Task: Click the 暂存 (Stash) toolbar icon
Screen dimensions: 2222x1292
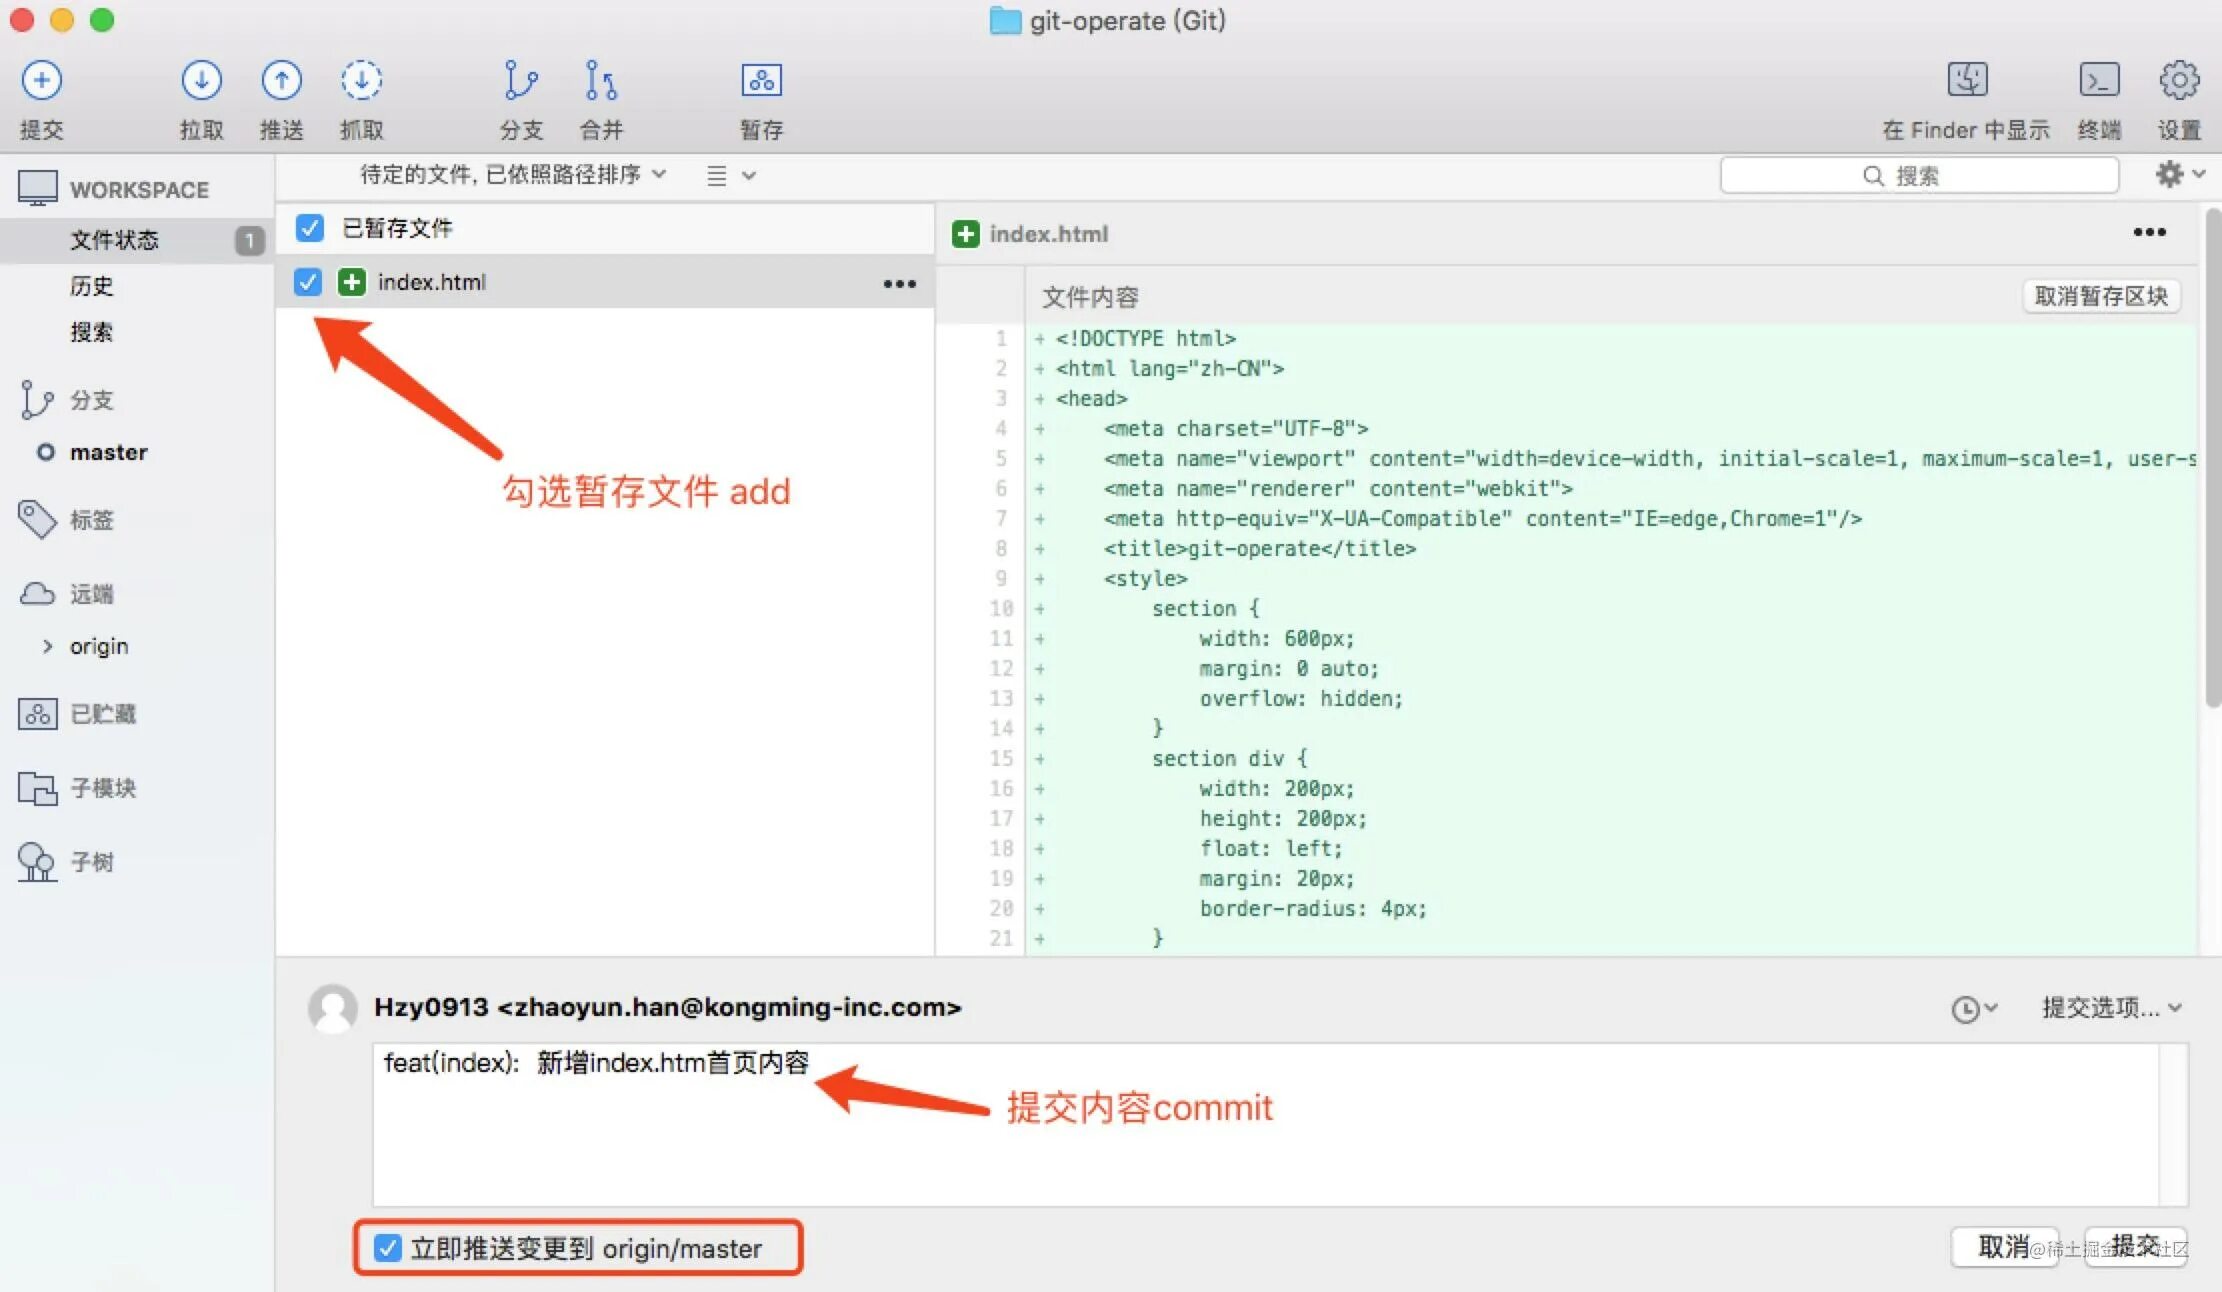Action: [x=761, y=80]
